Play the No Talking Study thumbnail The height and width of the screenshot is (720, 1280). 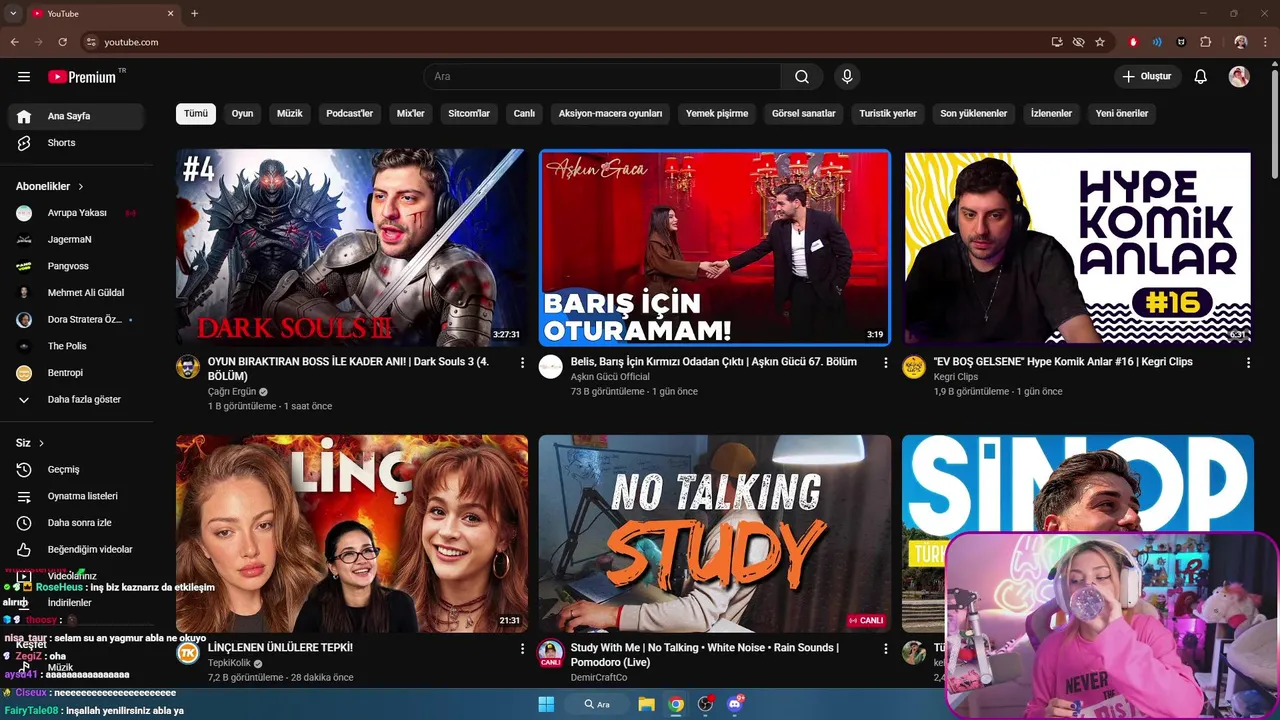(x=715, y=533)
